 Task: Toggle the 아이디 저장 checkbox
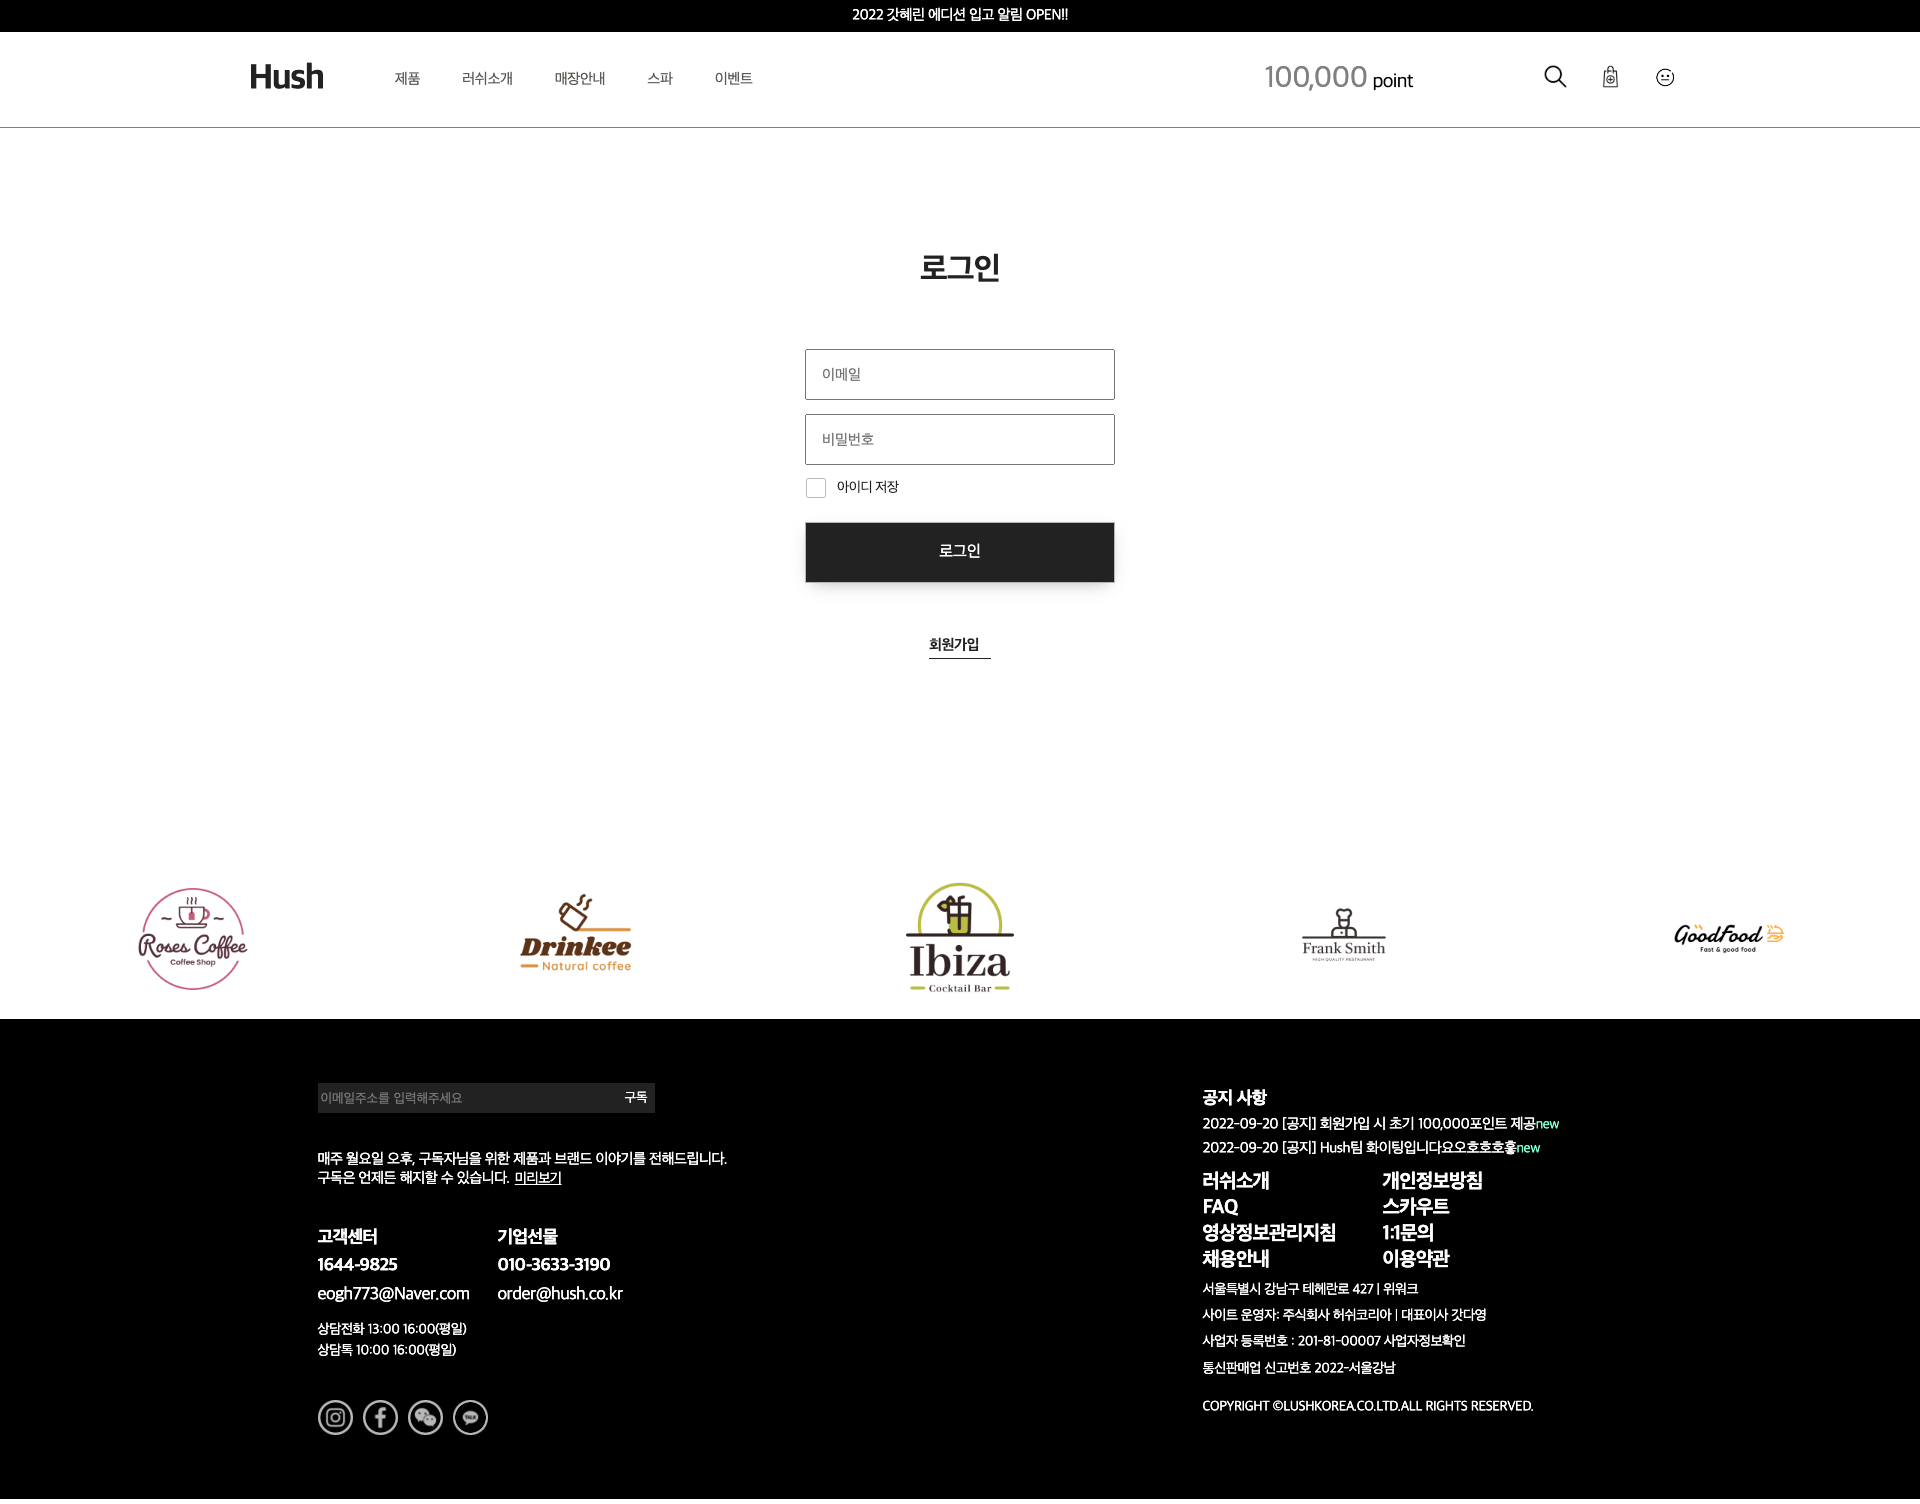click(816, 488)
